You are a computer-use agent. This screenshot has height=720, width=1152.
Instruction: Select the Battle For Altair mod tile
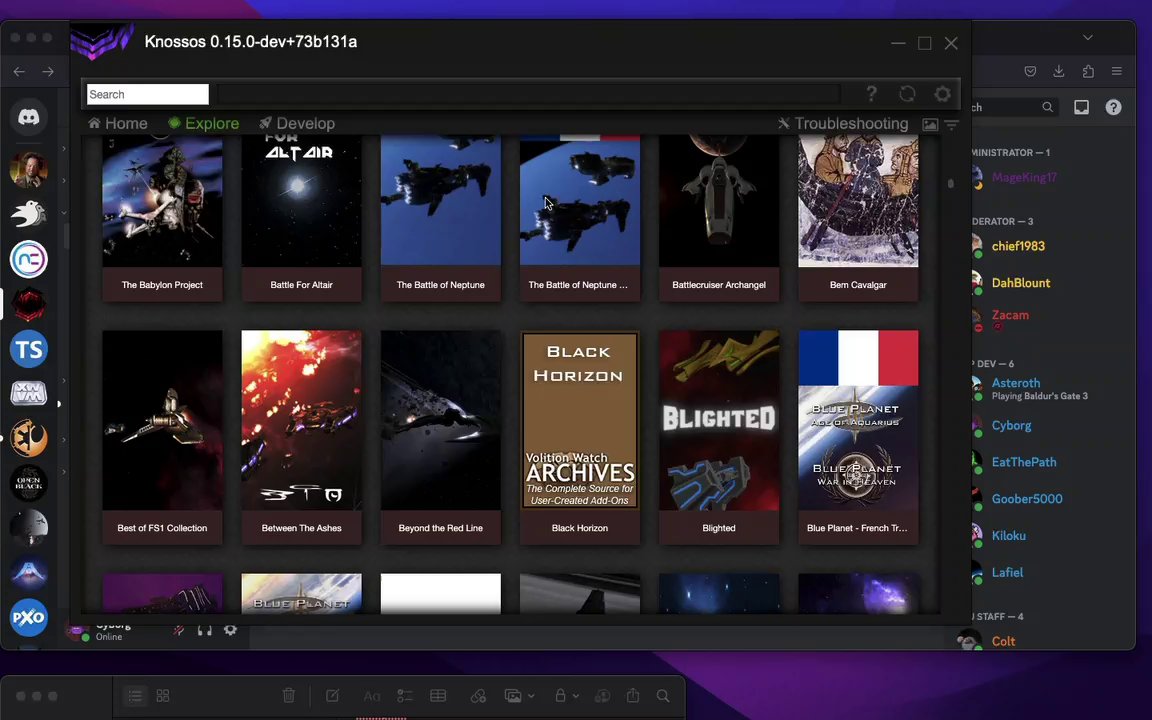point(301,217)
